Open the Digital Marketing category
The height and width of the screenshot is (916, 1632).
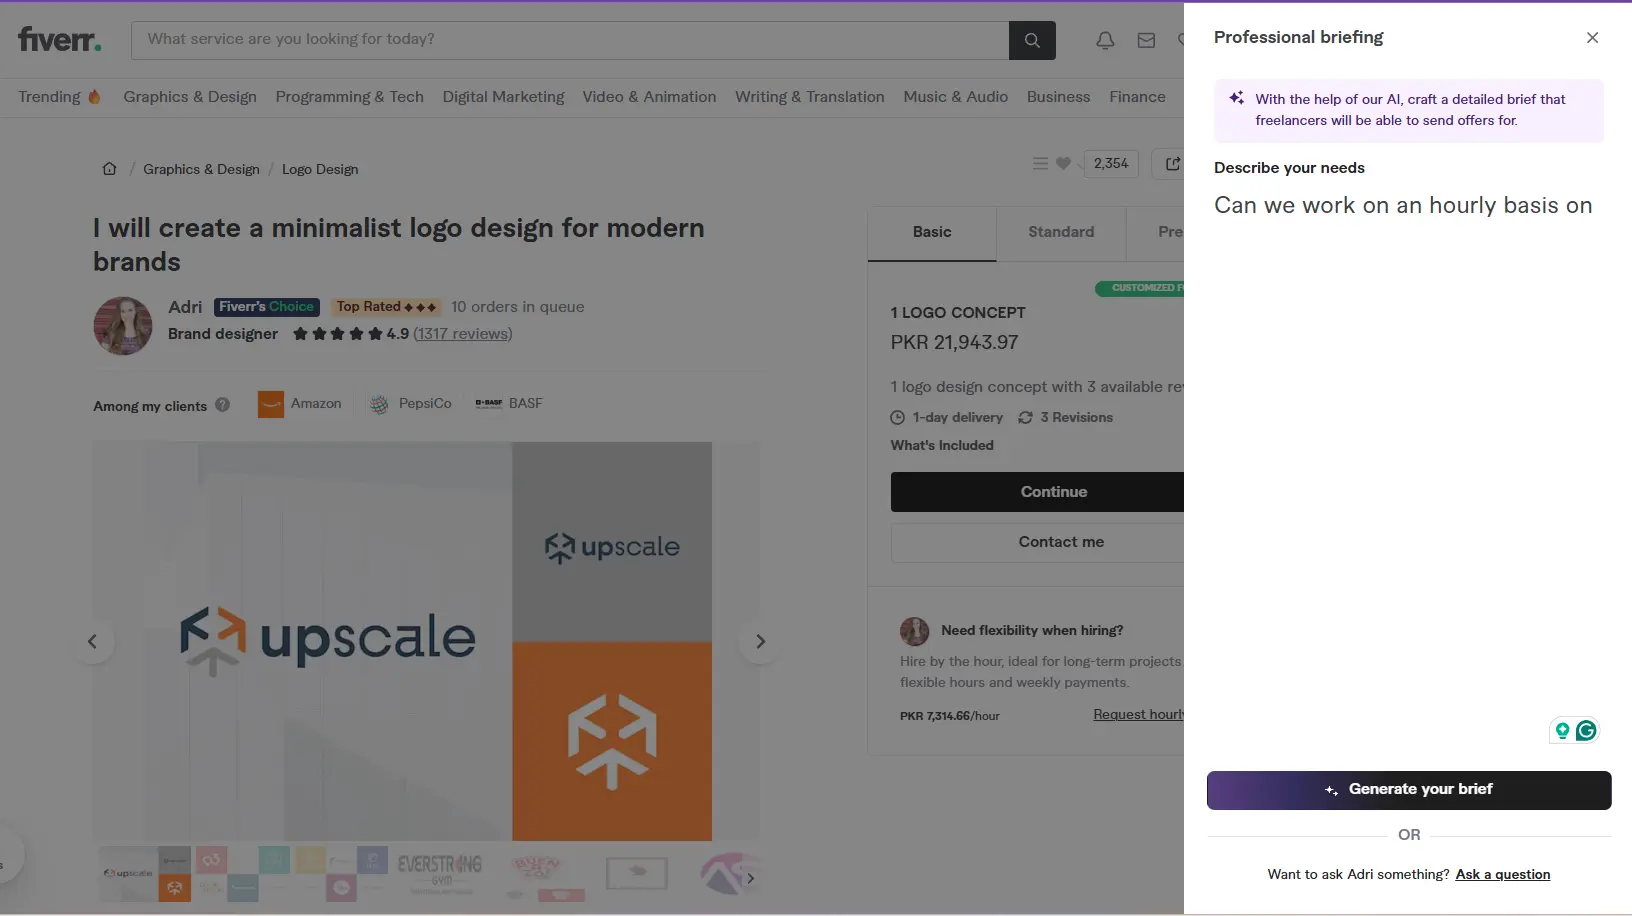(503, 97)
